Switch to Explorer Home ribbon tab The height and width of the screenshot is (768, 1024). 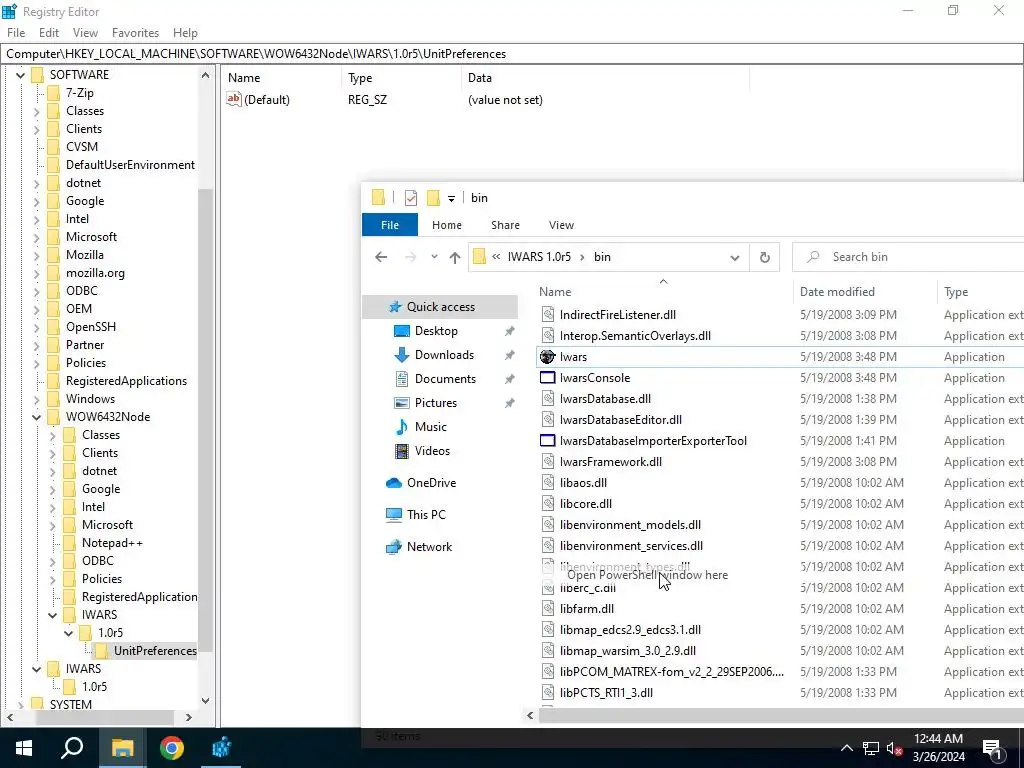tap(447, 225)
